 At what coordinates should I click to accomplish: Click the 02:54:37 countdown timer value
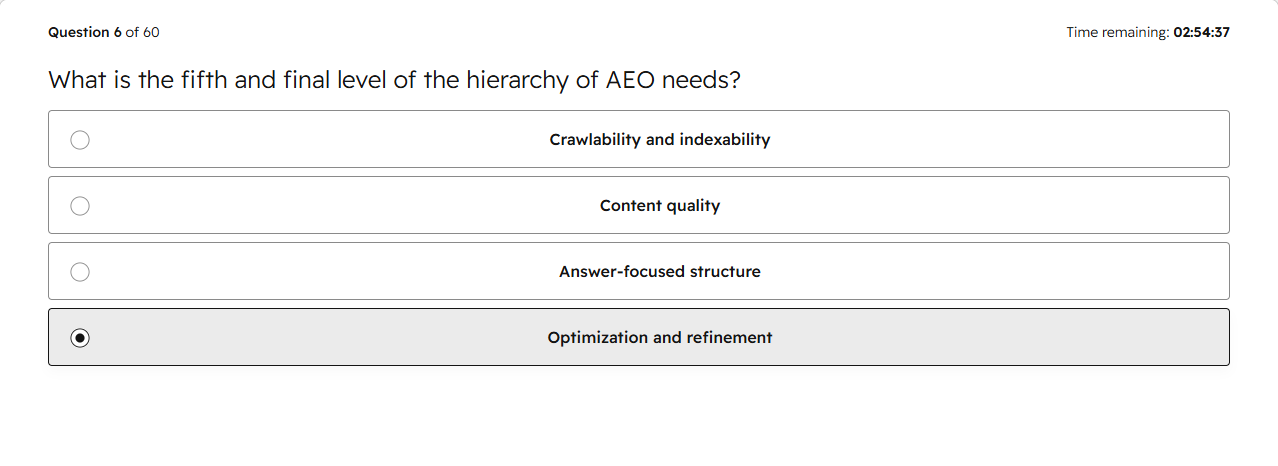[1202, 32]
